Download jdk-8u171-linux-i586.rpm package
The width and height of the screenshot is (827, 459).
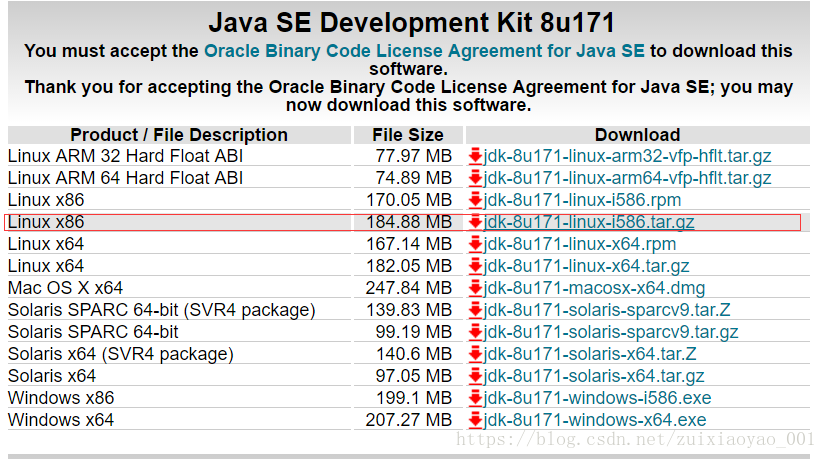point(582,200)
